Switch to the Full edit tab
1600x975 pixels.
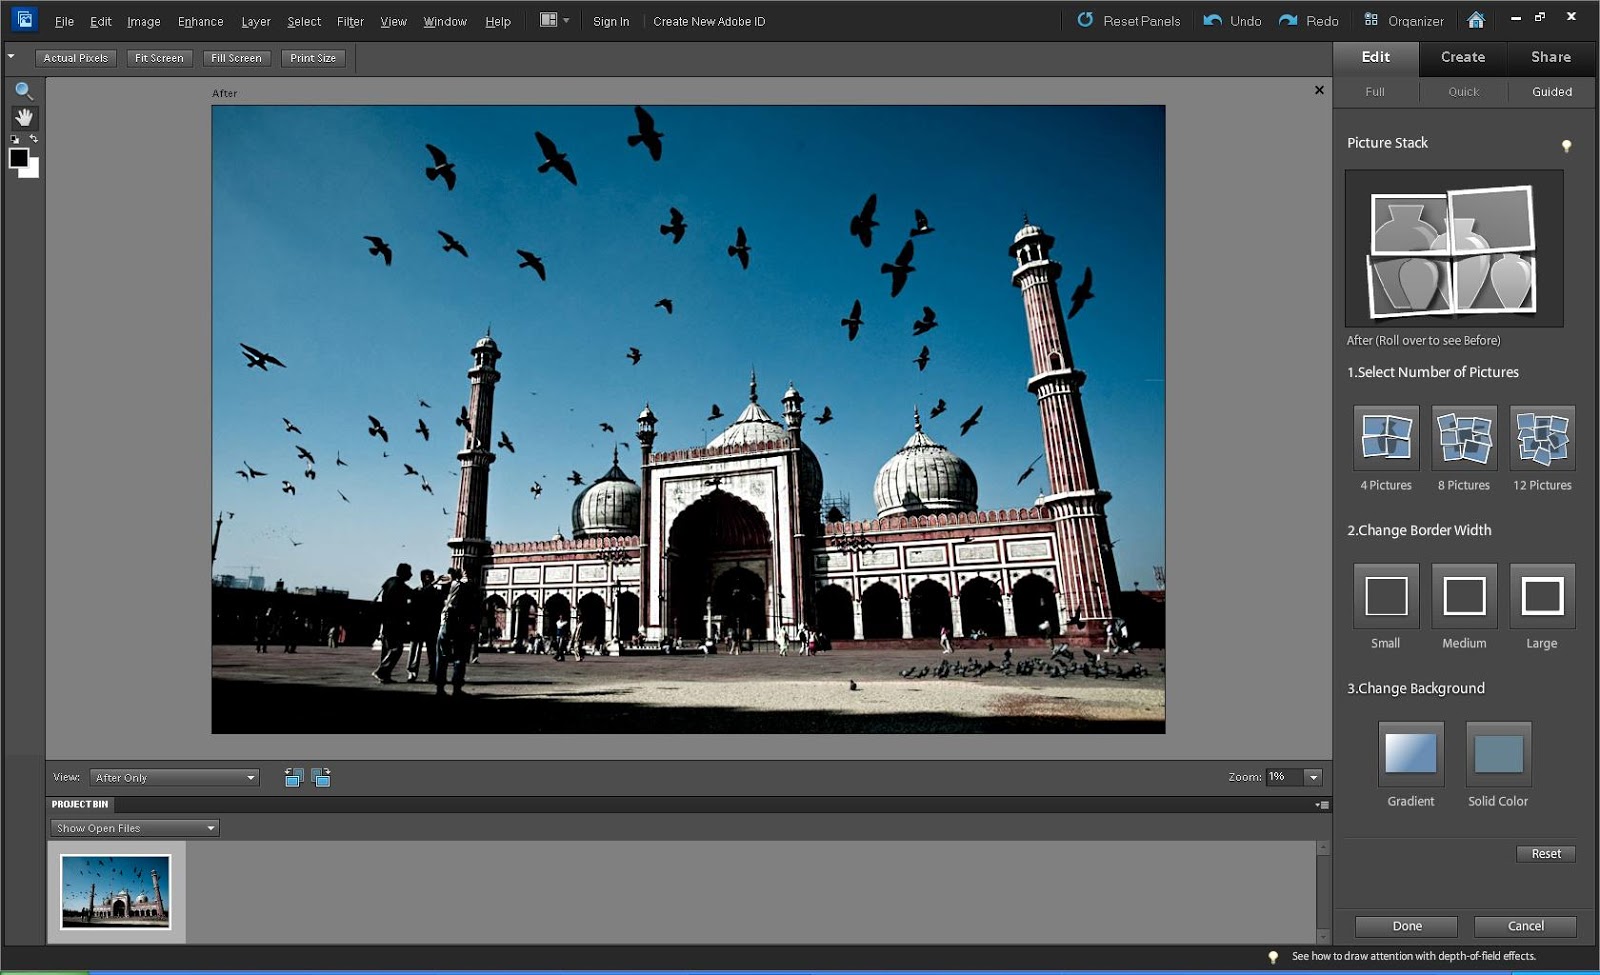click(1375, 92)
